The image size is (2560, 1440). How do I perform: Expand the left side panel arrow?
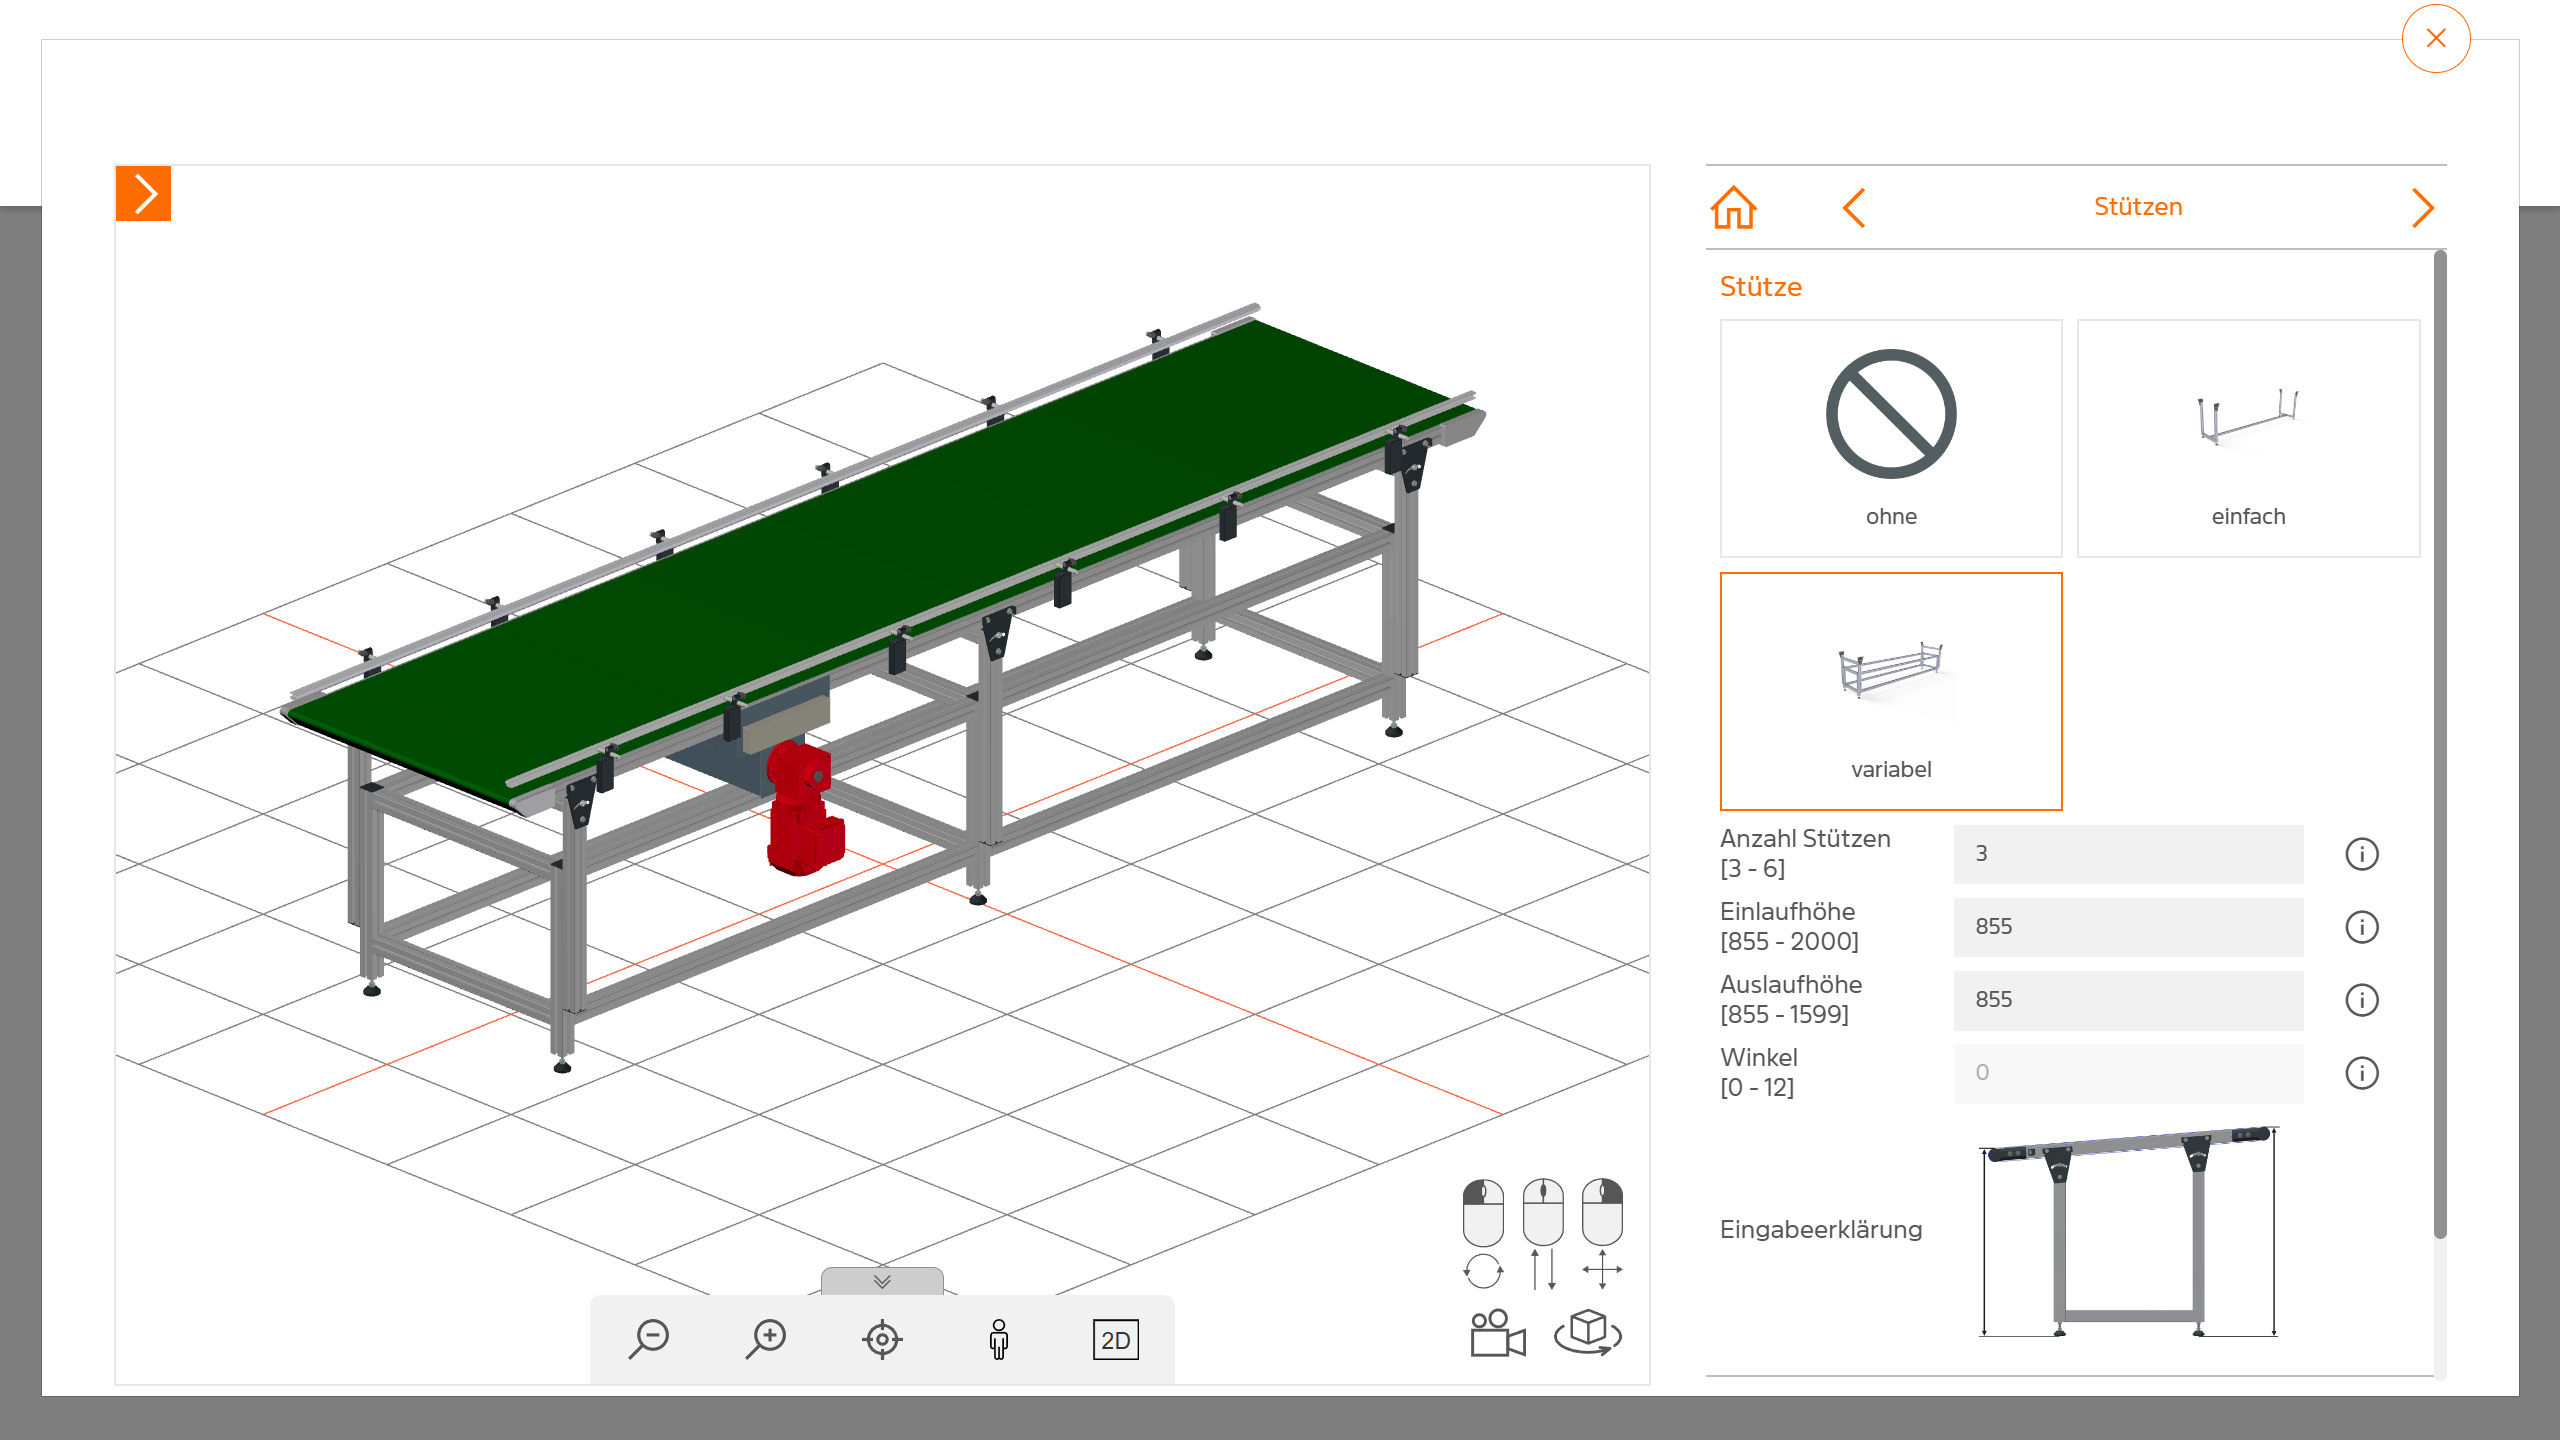point(144,194)
